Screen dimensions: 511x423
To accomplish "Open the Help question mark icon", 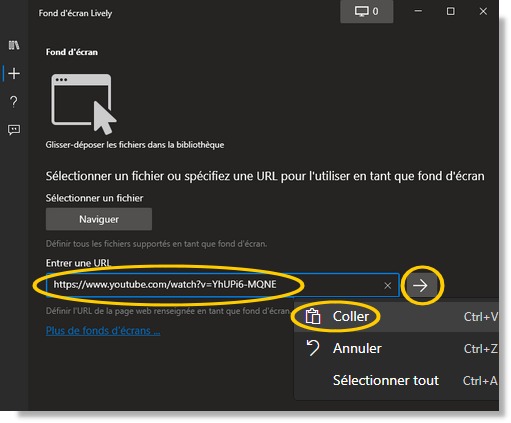I will tap(14, 101).
